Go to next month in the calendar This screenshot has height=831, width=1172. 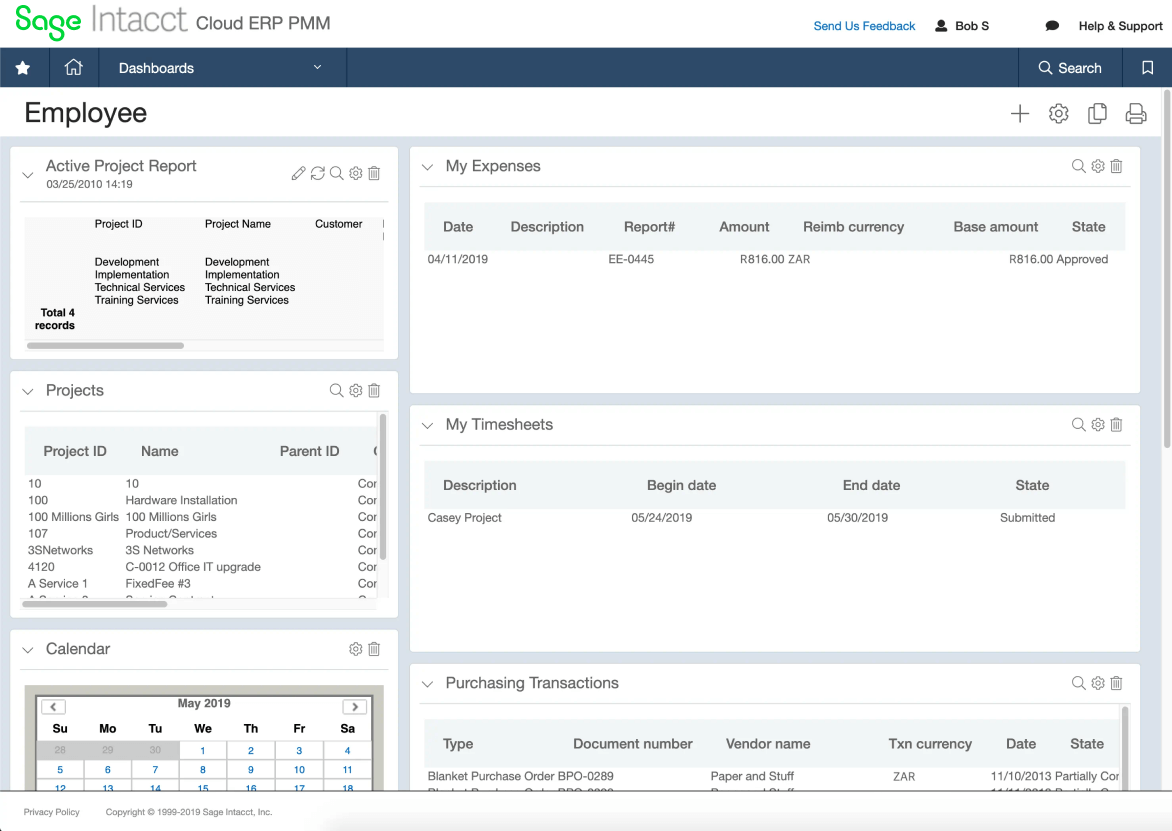tap(355, 706)
